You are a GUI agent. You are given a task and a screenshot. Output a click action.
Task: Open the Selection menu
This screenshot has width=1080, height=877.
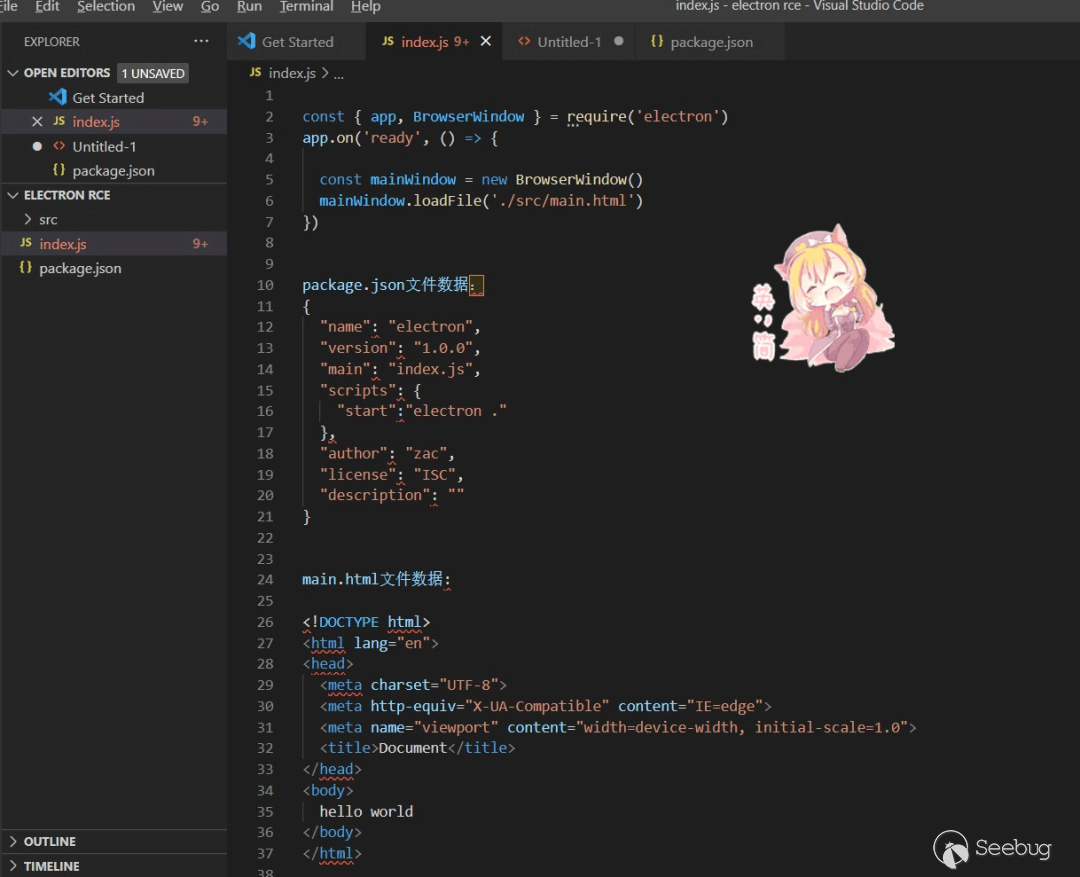tap(106, 7)
